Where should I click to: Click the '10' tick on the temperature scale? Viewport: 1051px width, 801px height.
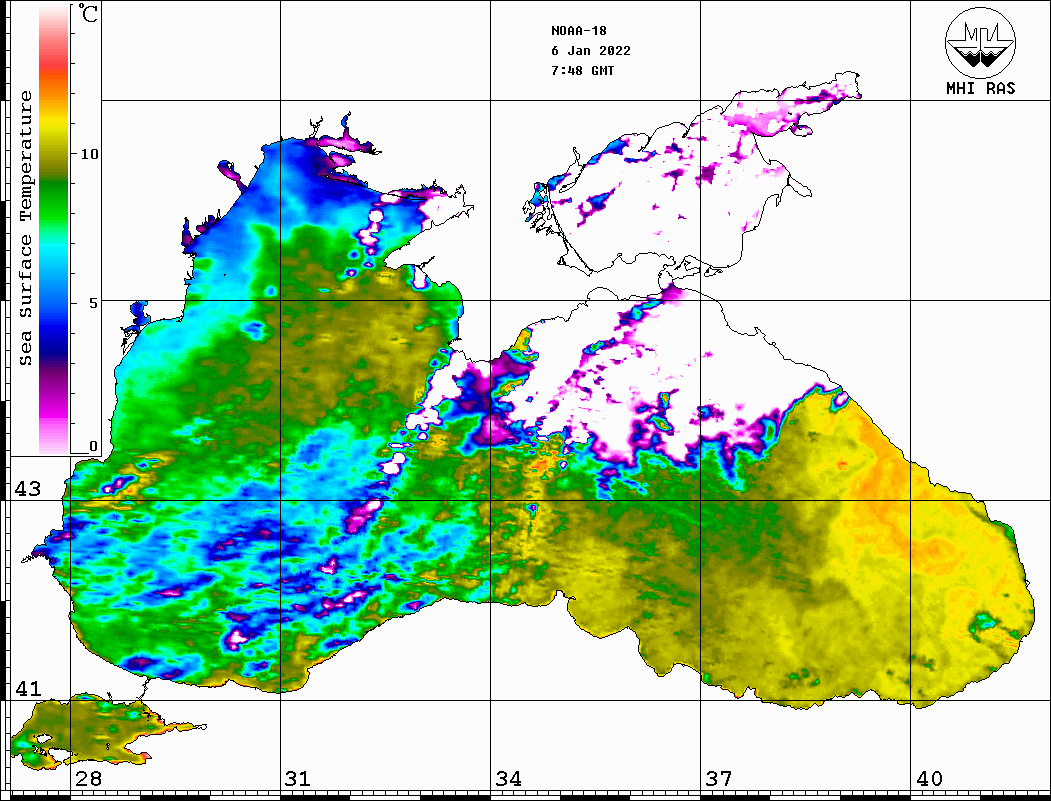point(89,154)
